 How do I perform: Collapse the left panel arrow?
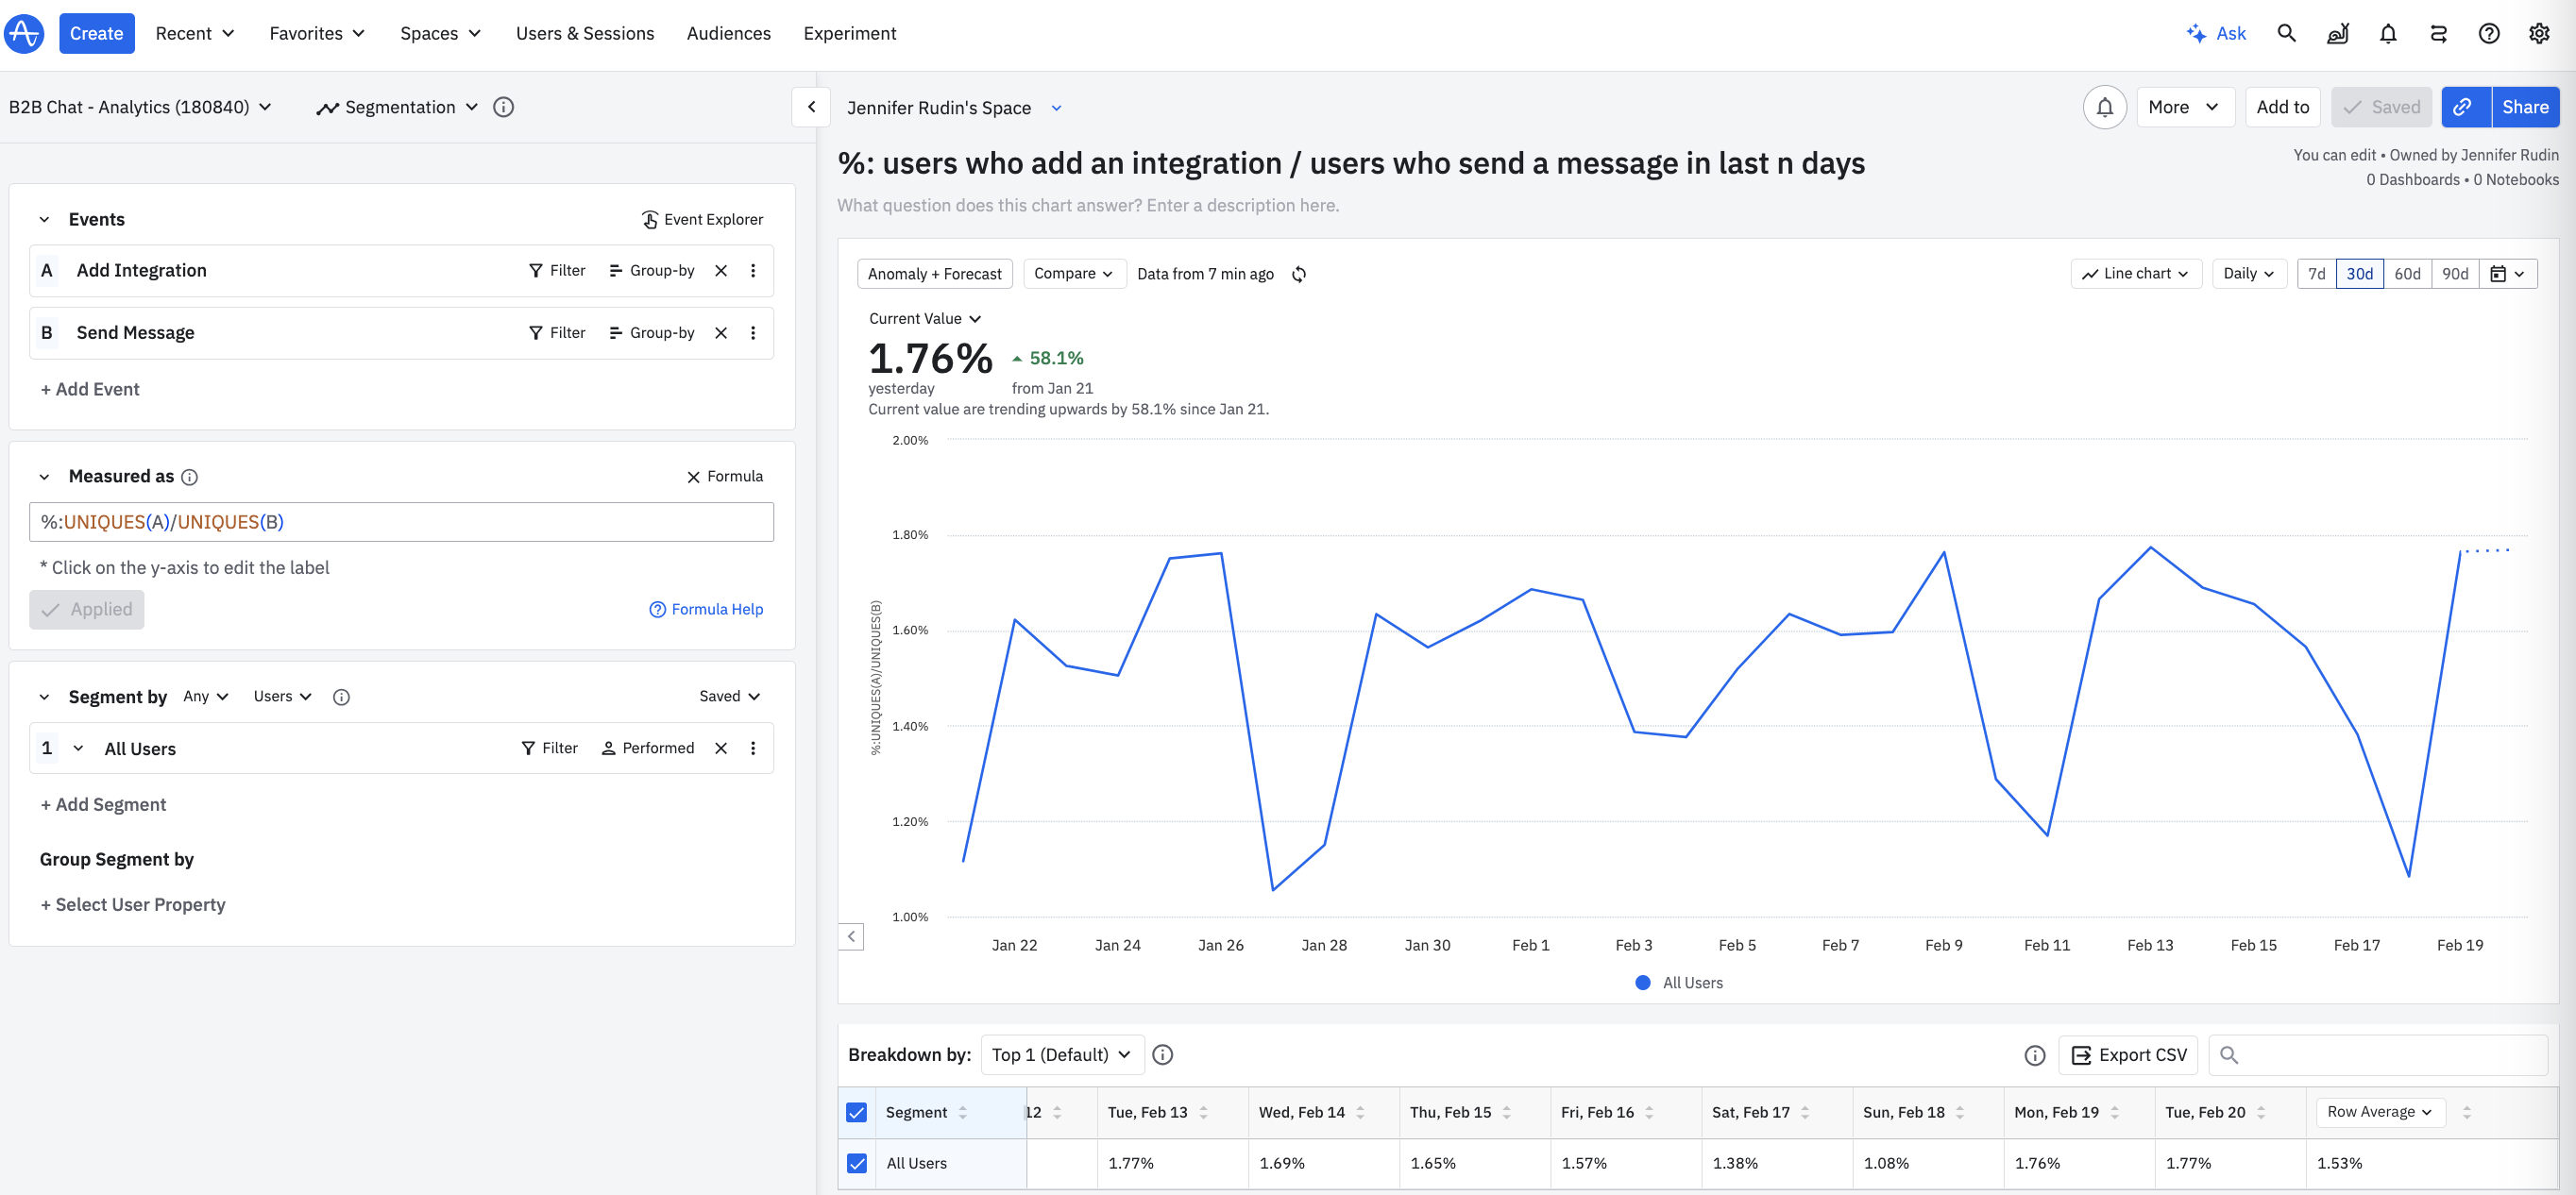coord(811,107)
